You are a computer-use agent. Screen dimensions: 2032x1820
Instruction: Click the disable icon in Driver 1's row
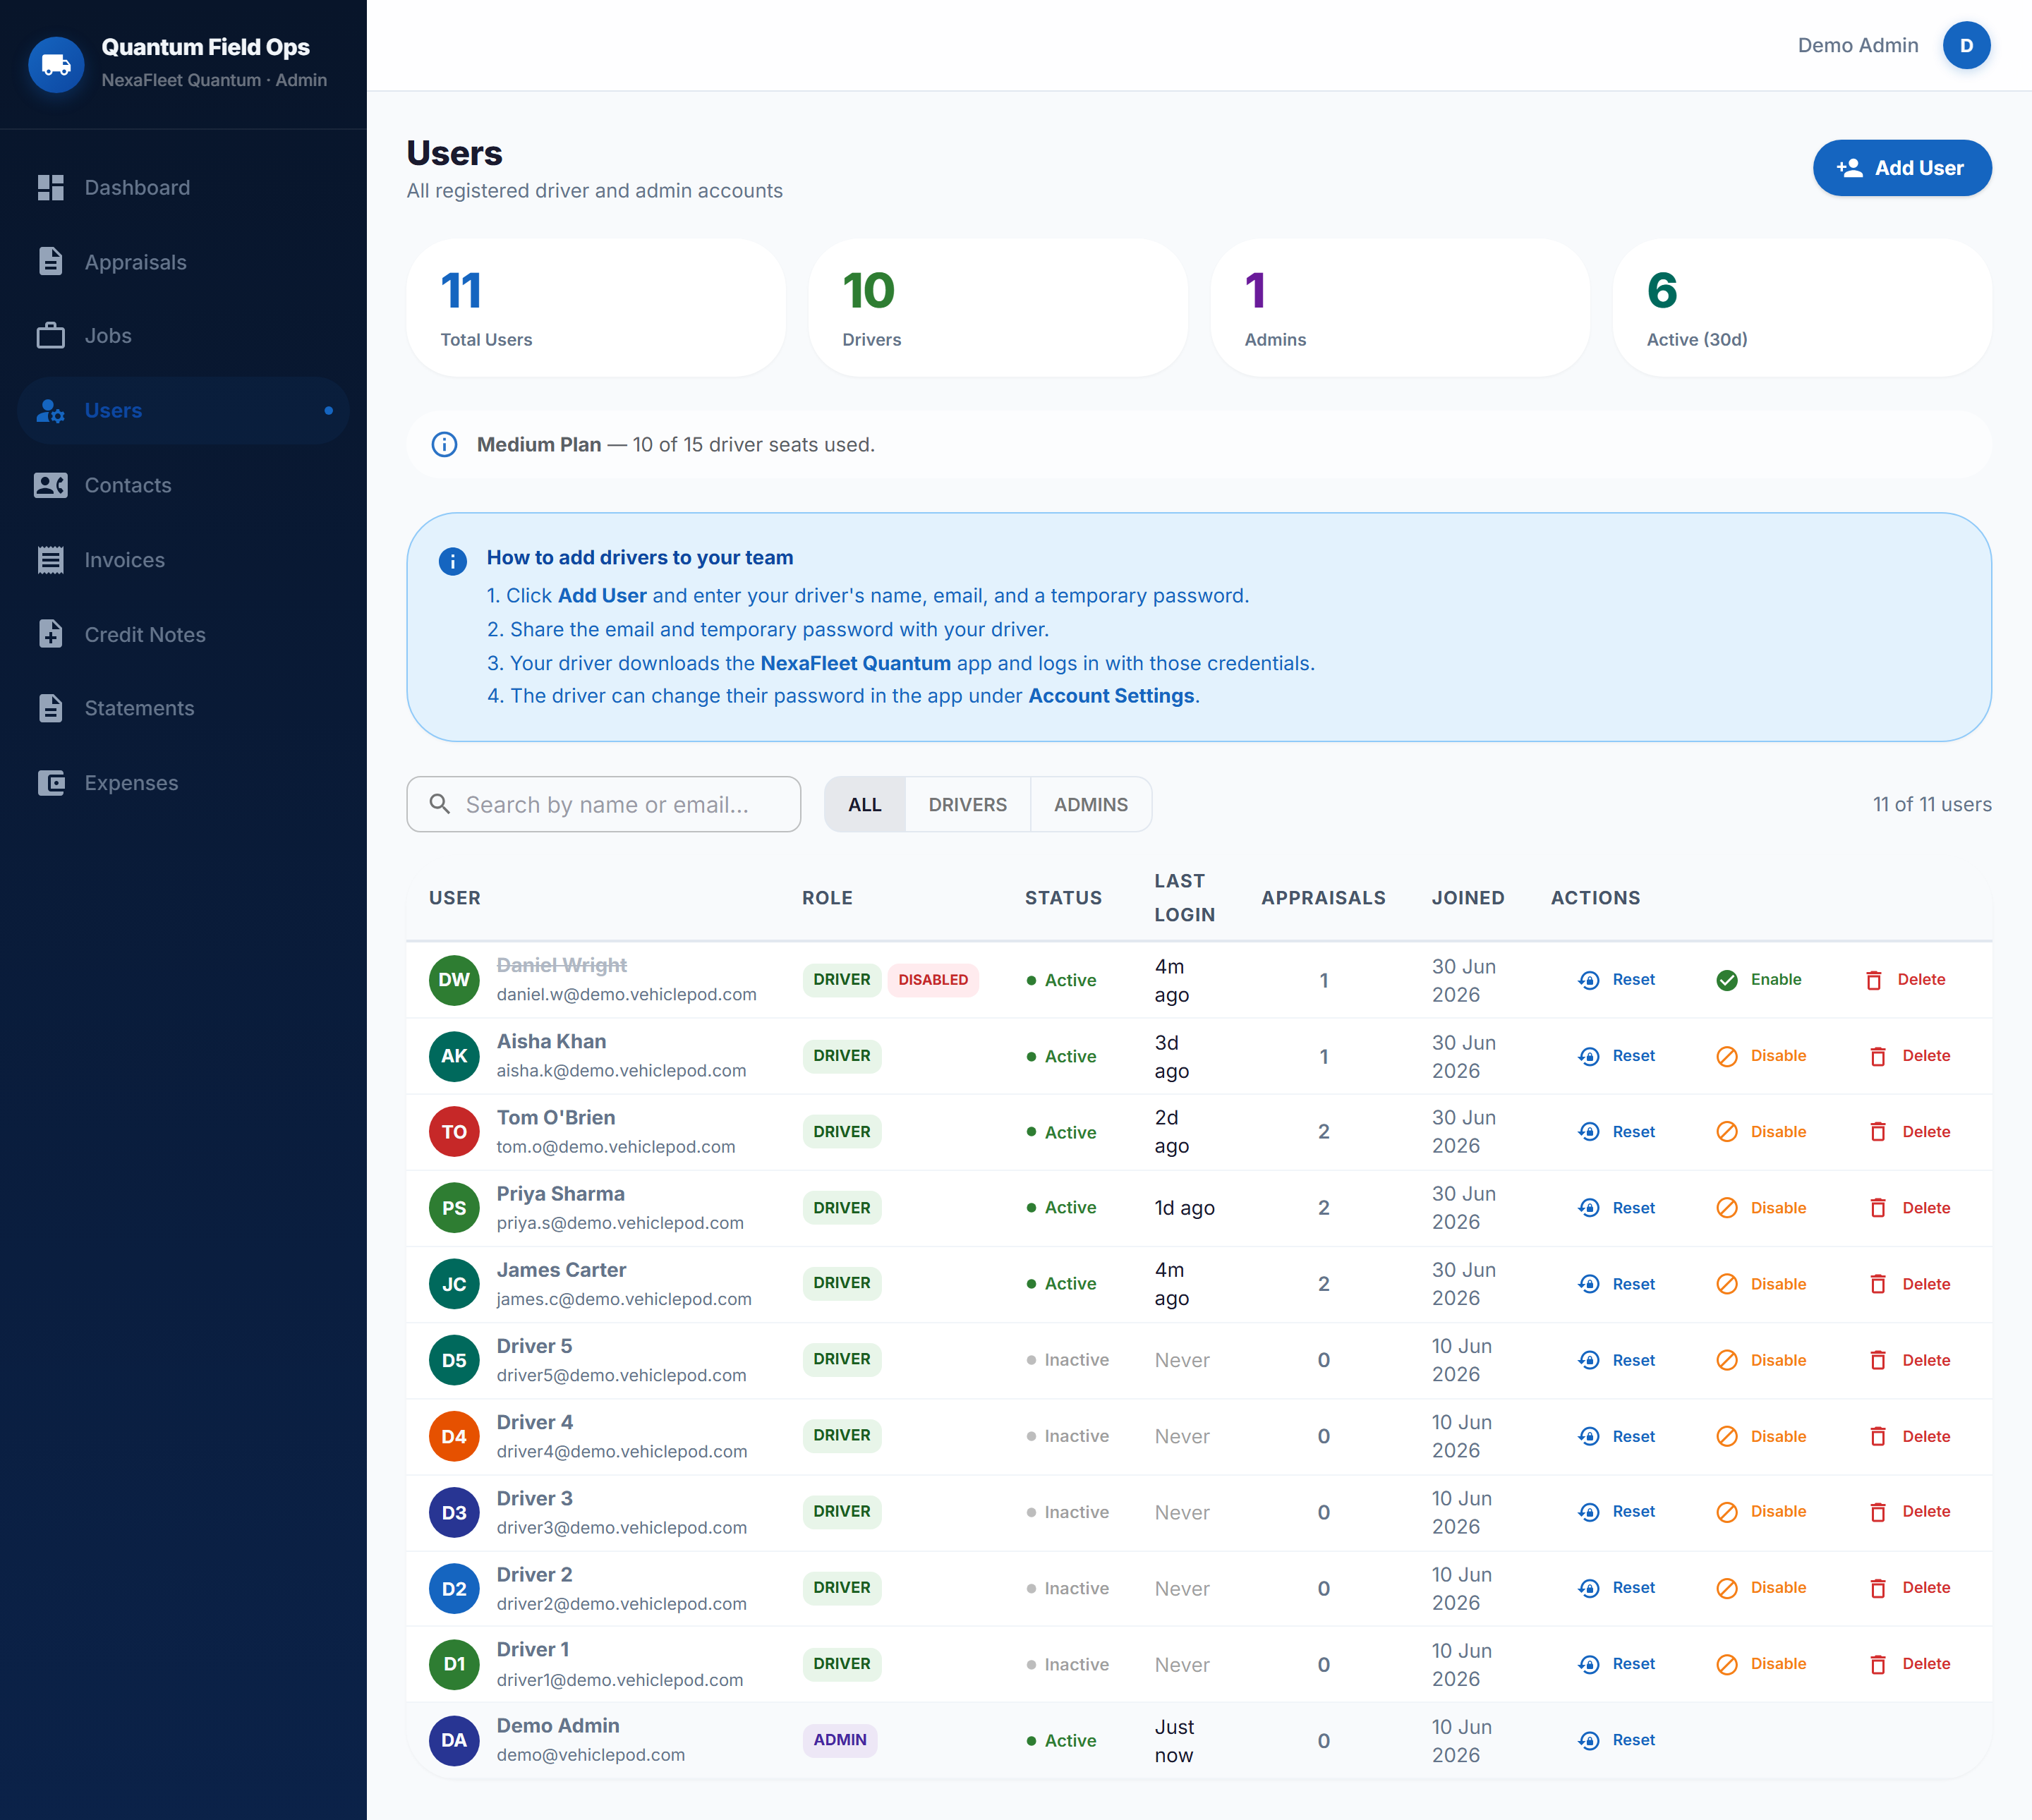[x=1727, y=1664]
